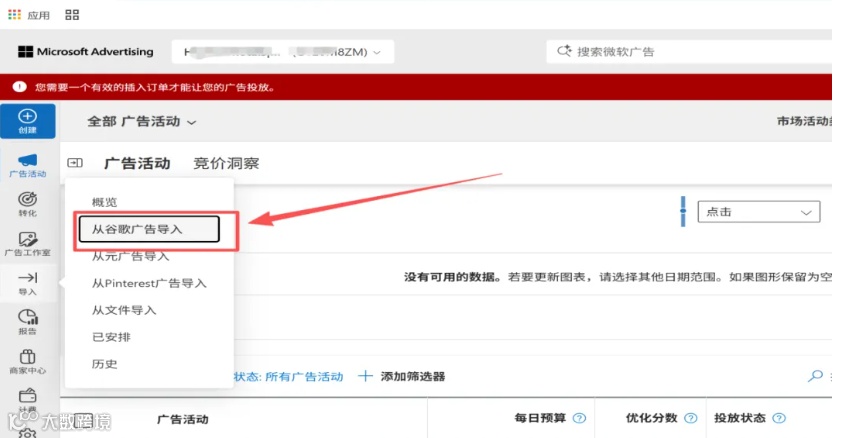Select 概览 in the import menu

click(105, 202)
